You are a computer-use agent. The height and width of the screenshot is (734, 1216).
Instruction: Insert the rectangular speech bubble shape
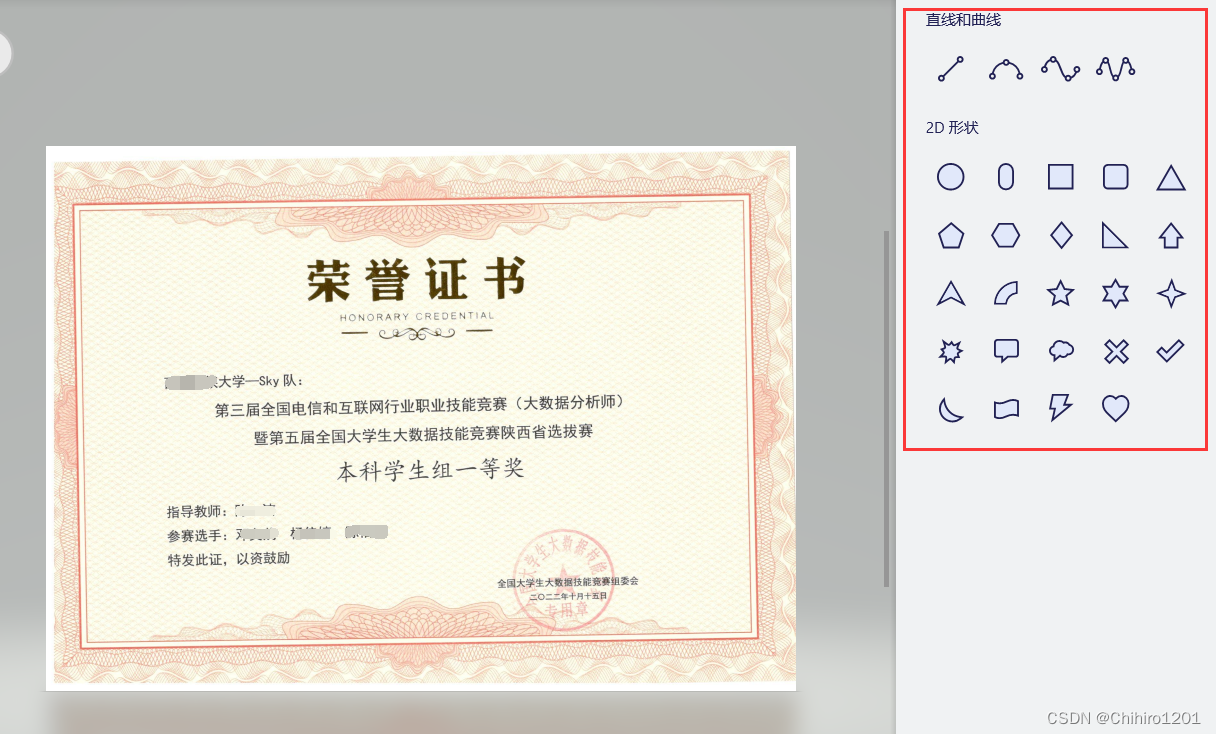point(1006,351)
